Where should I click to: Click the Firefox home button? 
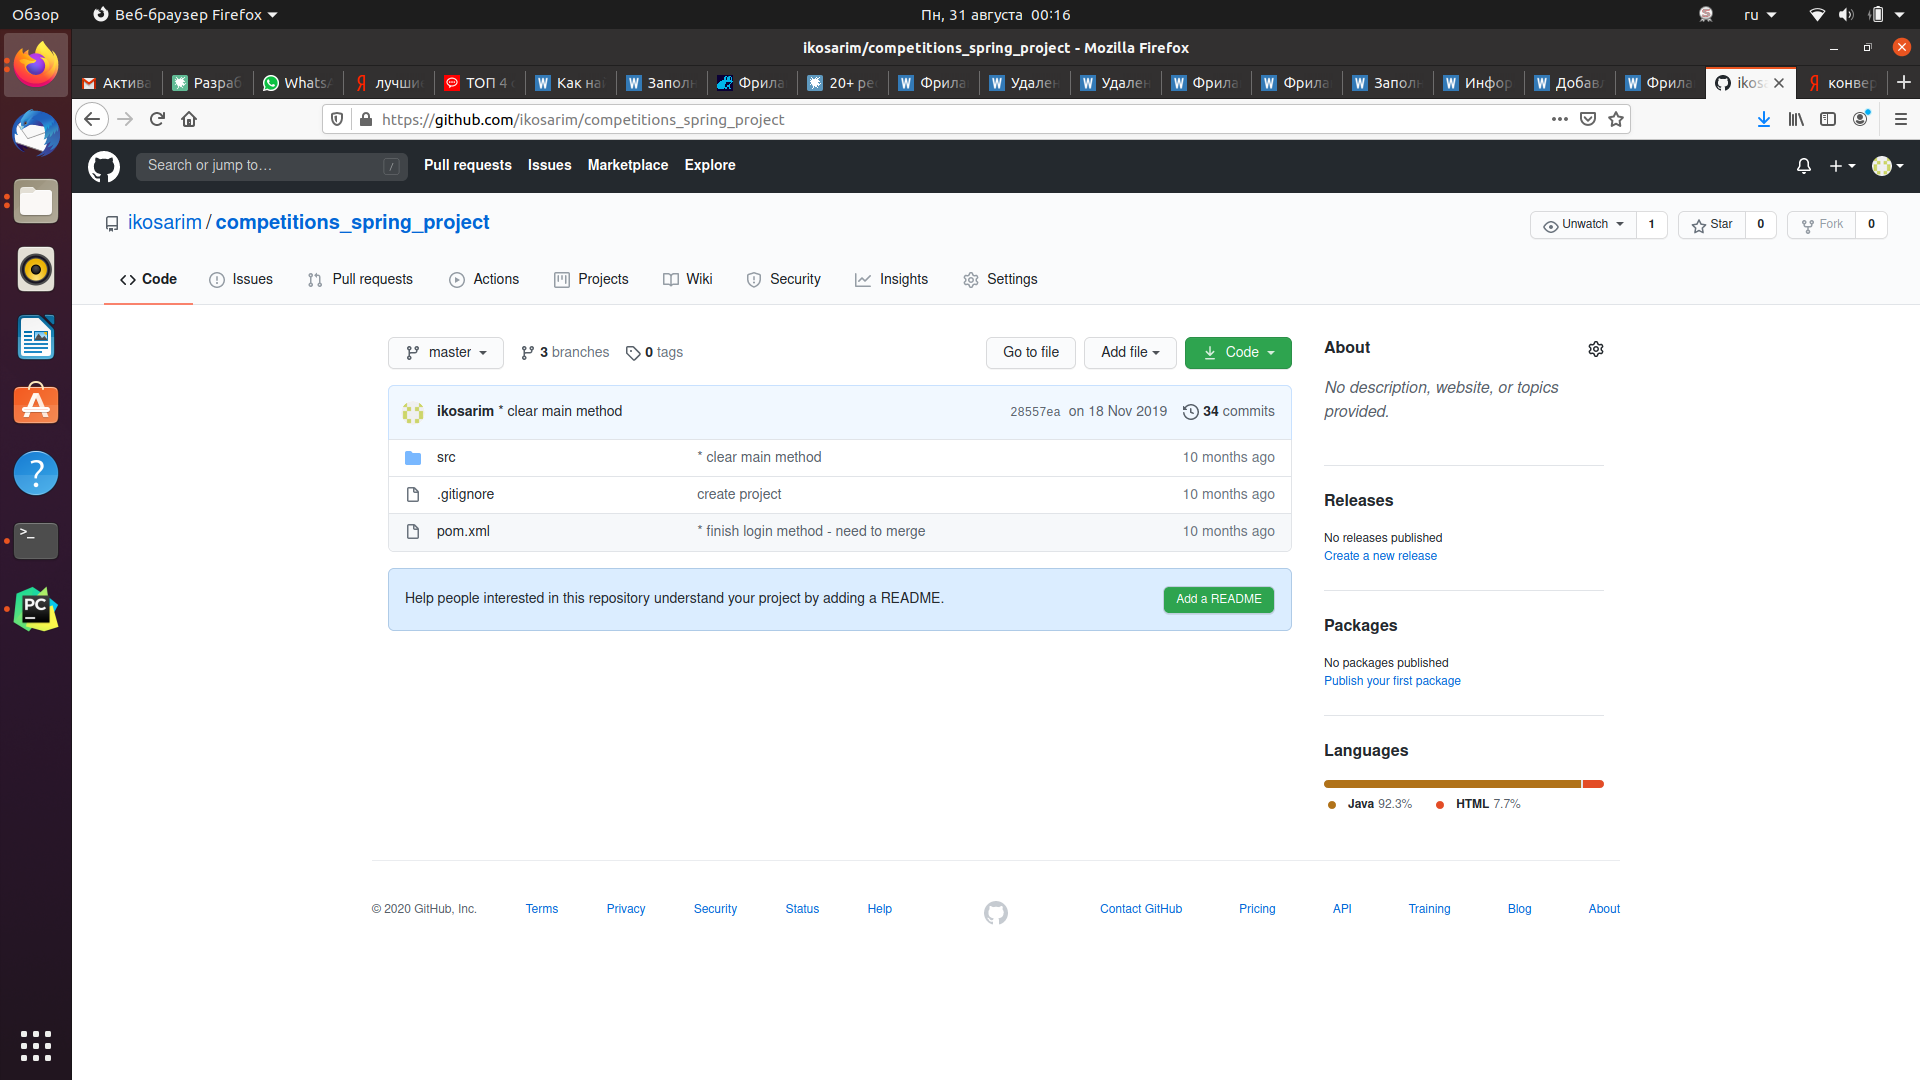click(189, 119)
